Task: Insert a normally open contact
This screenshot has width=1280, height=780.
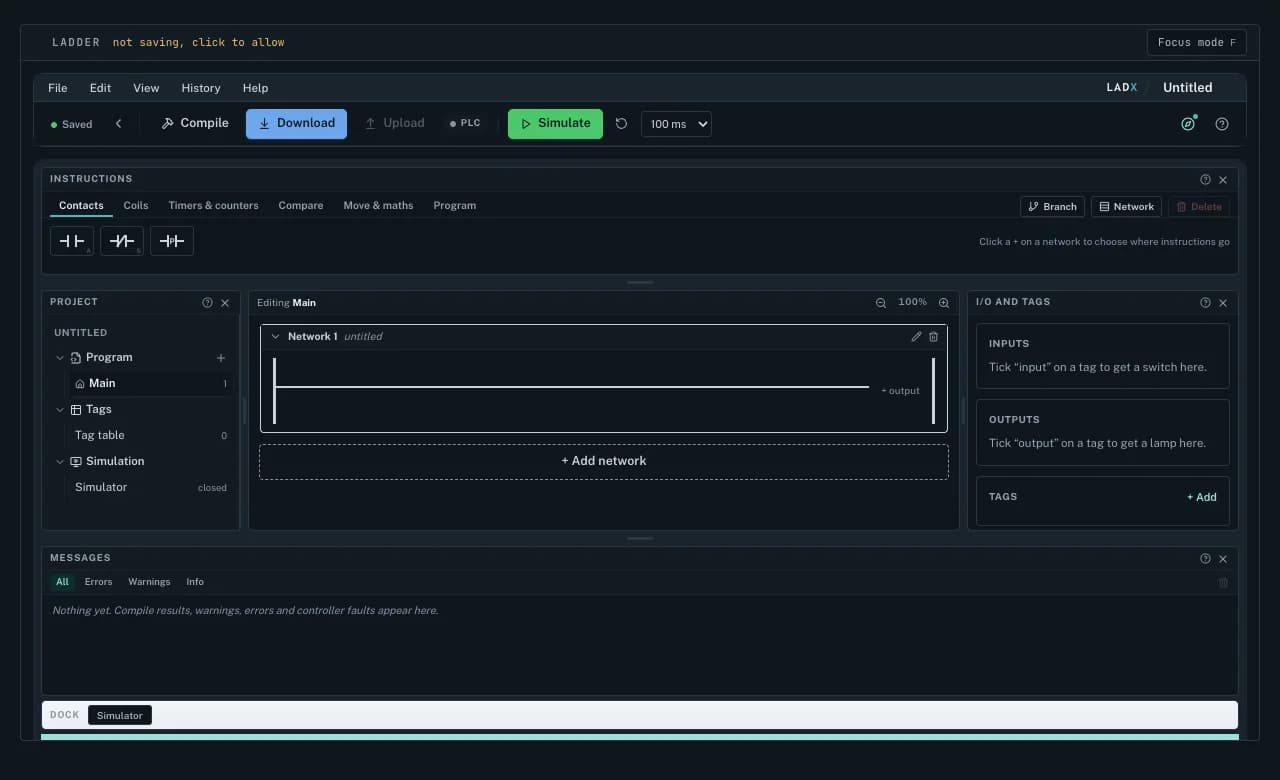Action: click(x=72, y=241)
